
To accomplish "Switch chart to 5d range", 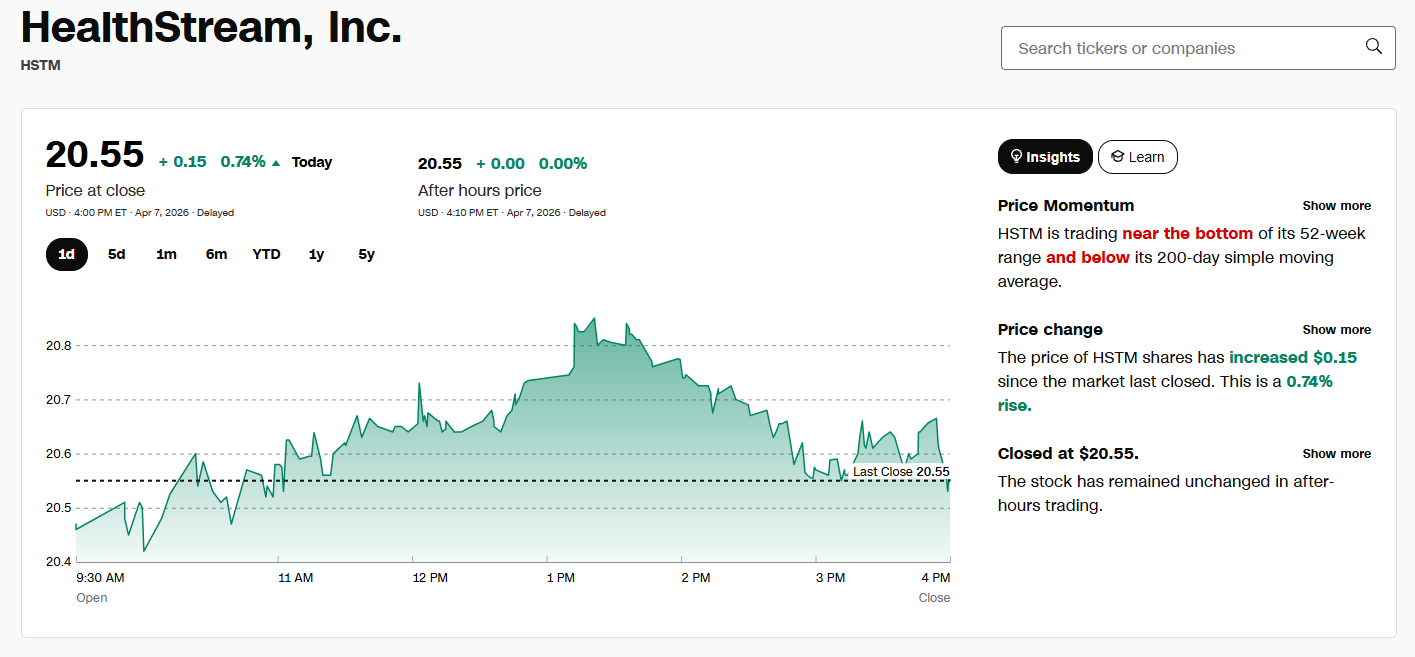I will [117, 254].
